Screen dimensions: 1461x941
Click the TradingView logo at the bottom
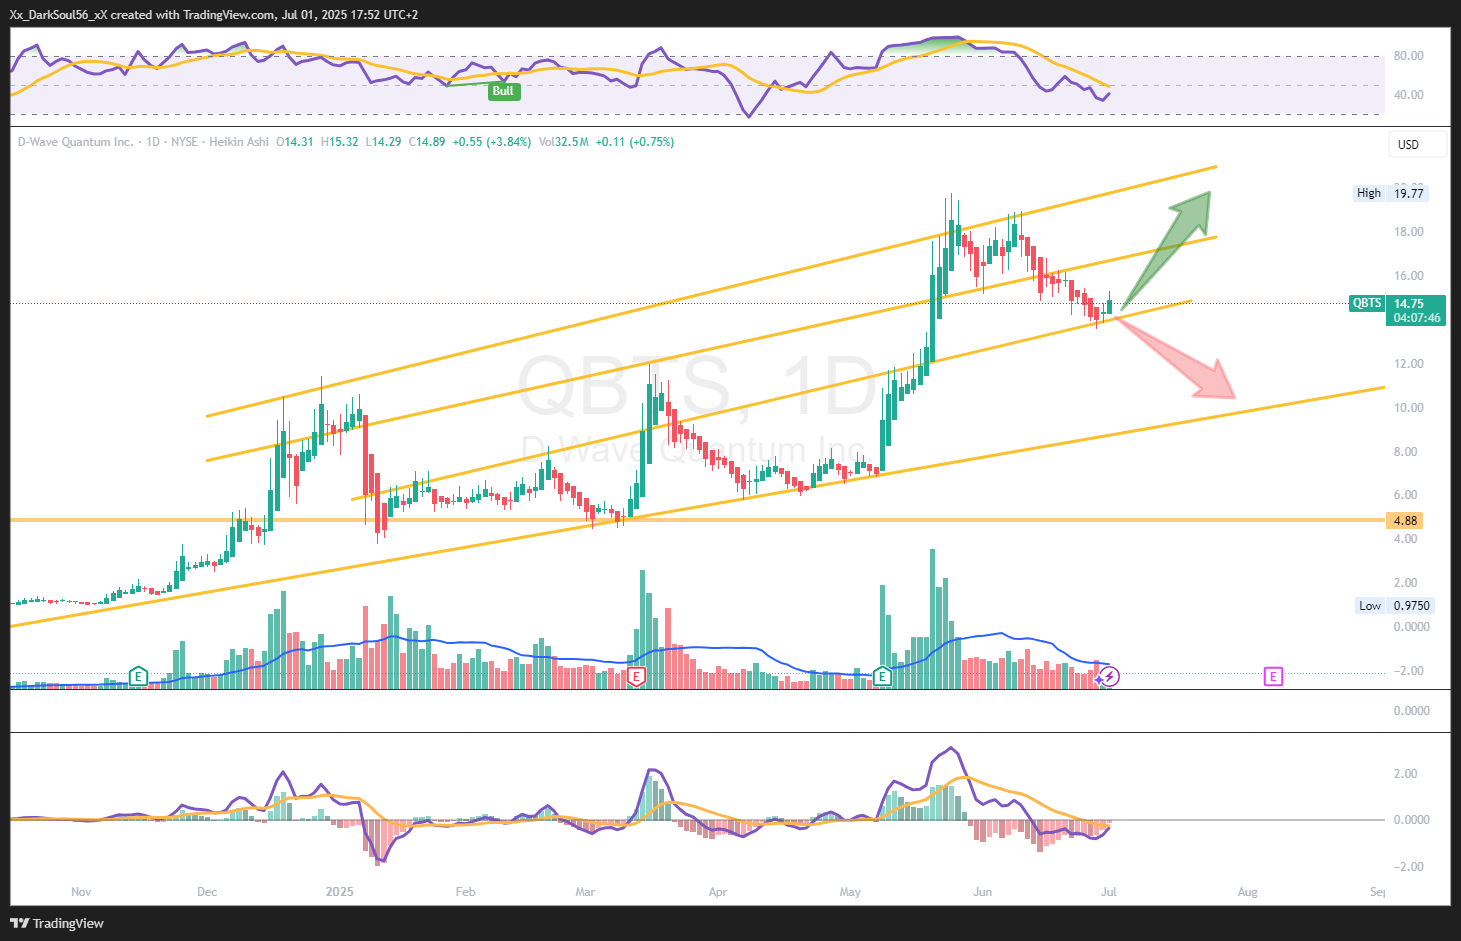57,923
